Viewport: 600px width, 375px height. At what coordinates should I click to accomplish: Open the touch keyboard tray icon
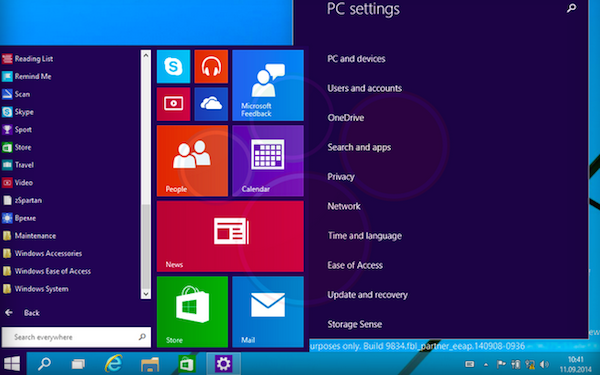pyautogui.click(x=470, y=364)
